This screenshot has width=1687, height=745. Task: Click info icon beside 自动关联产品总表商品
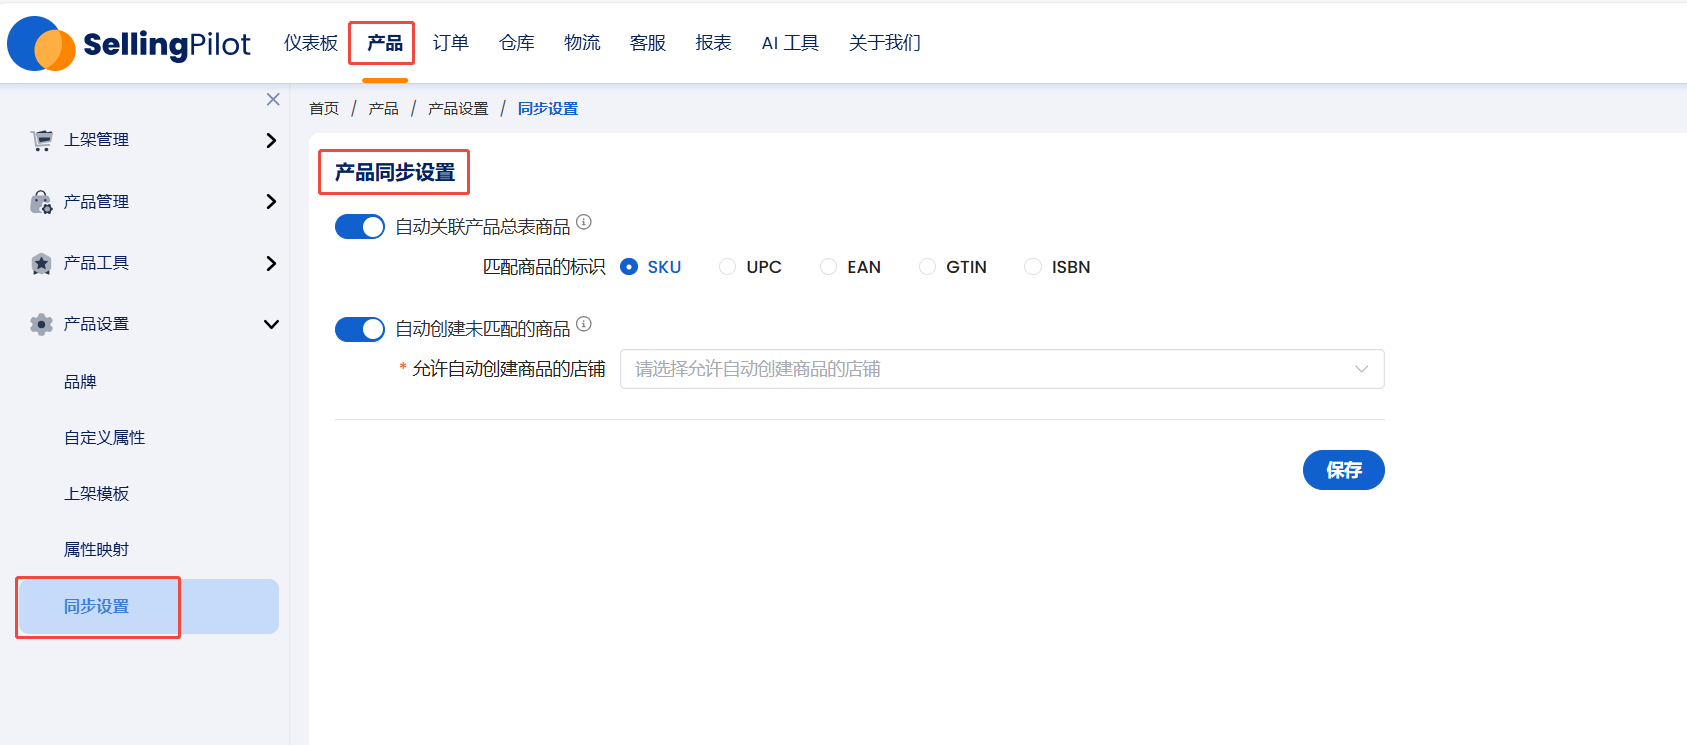point(584,222)
